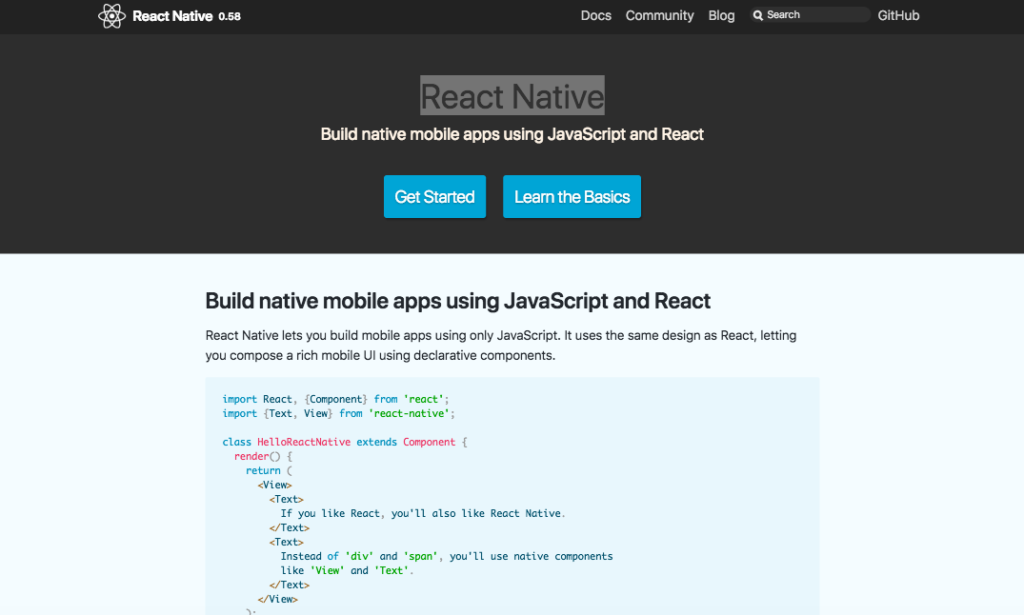The image size is (1024, 615).
Task: Click the 'react' module string in code
Action: click(x=425, y=398)
